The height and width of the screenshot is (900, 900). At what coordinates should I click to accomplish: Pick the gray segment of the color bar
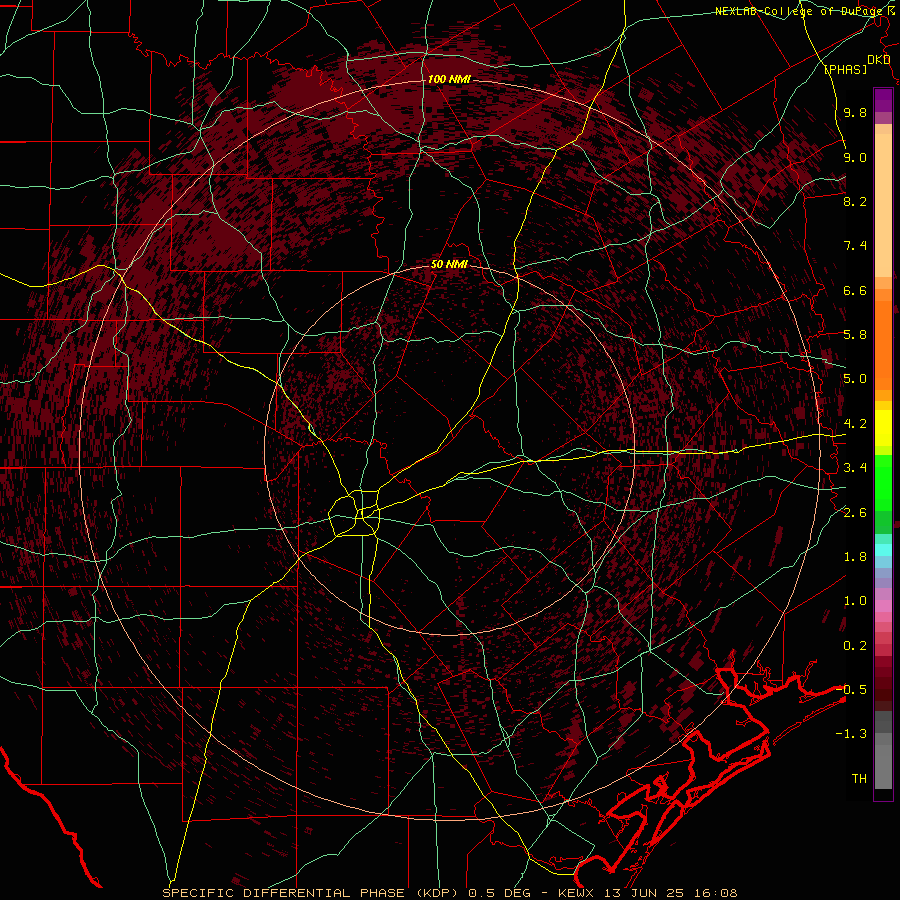click(883, 752)
